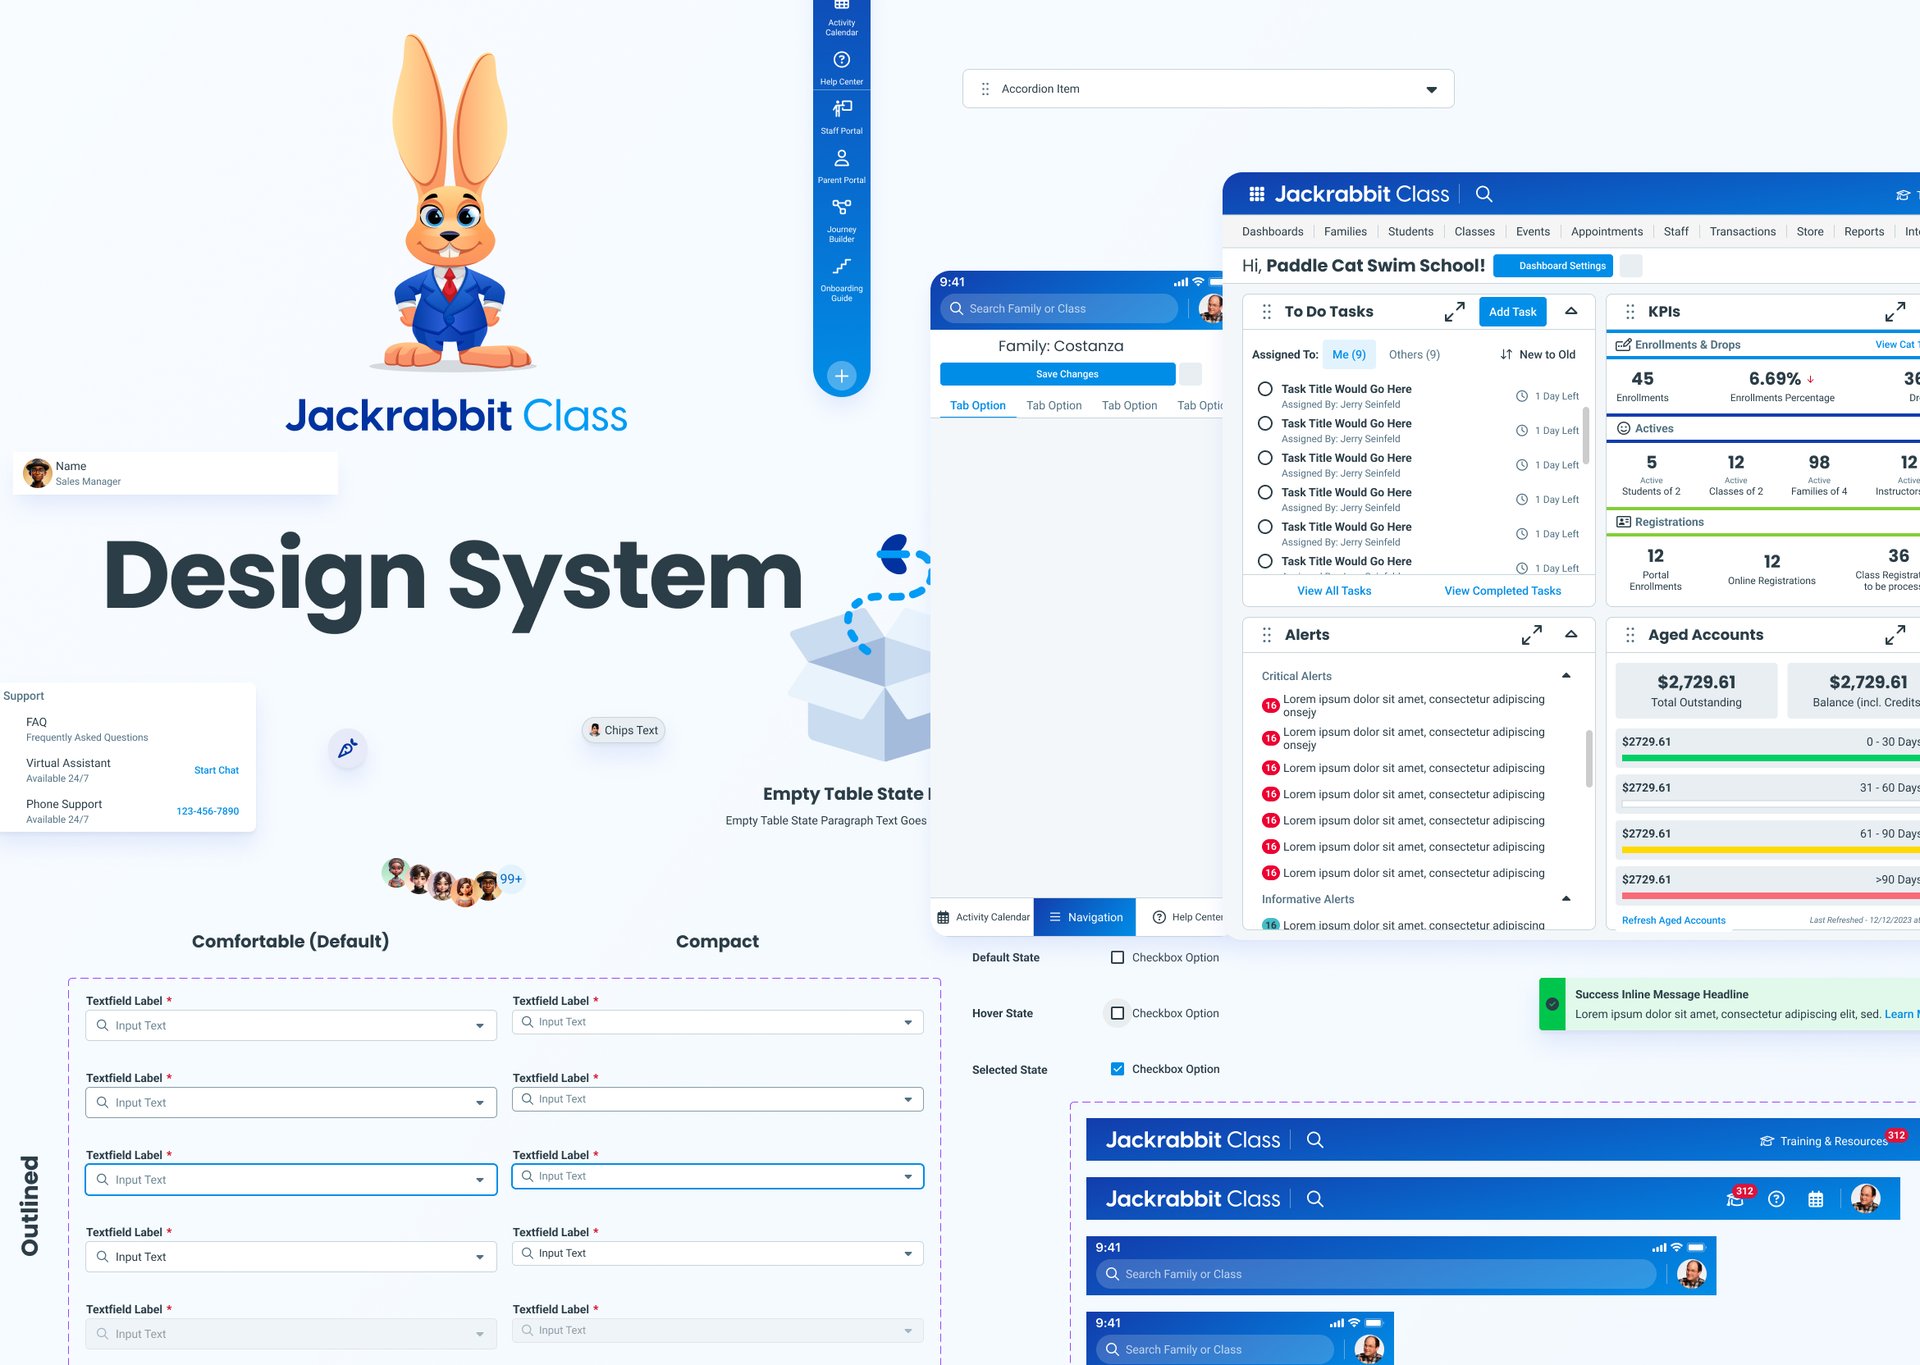1920x1365 pixels.
Task: Click the Name Sales Manager profile card
Action: tap(175, 473)
